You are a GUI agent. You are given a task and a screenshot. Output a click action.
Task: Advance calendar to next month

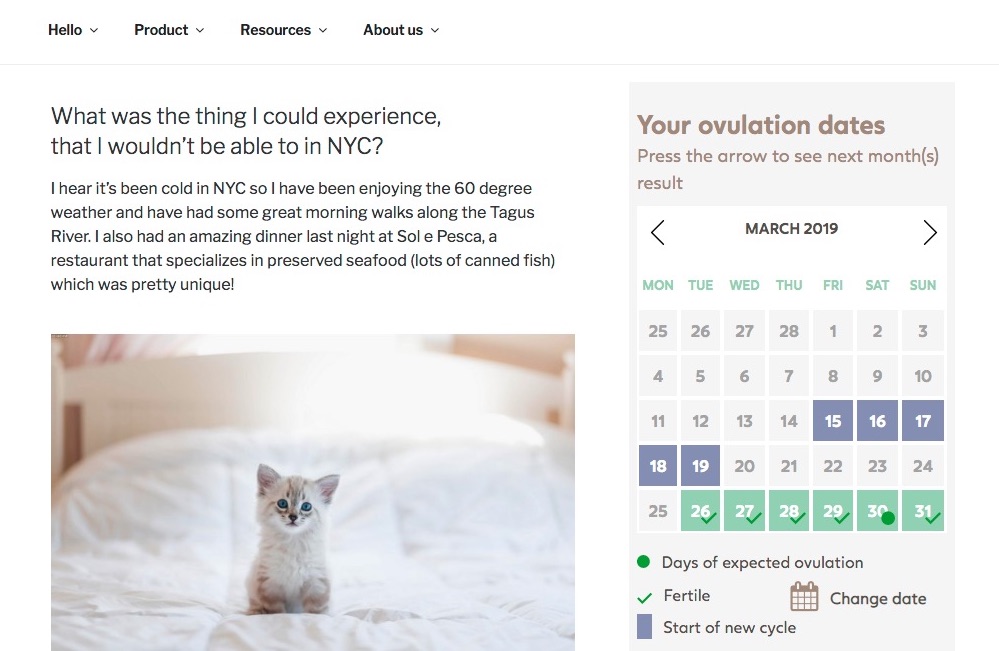tap(930, 233)
